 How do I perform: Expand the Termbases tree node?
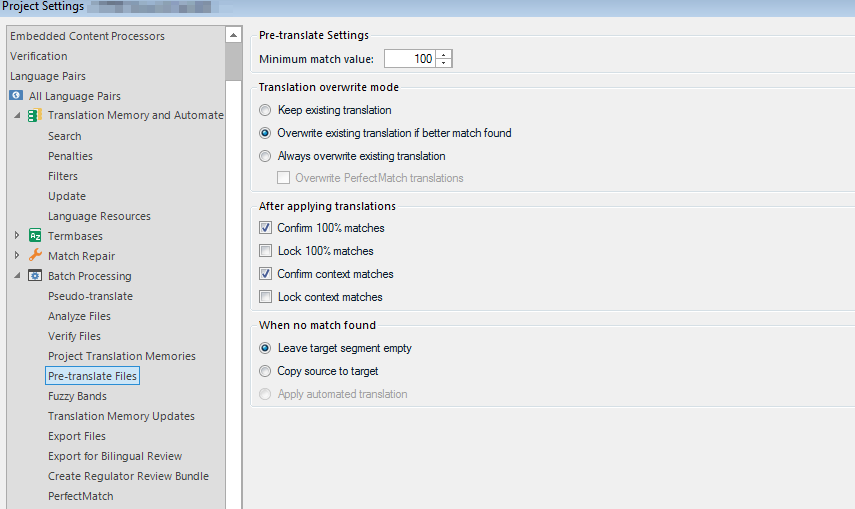17,236
